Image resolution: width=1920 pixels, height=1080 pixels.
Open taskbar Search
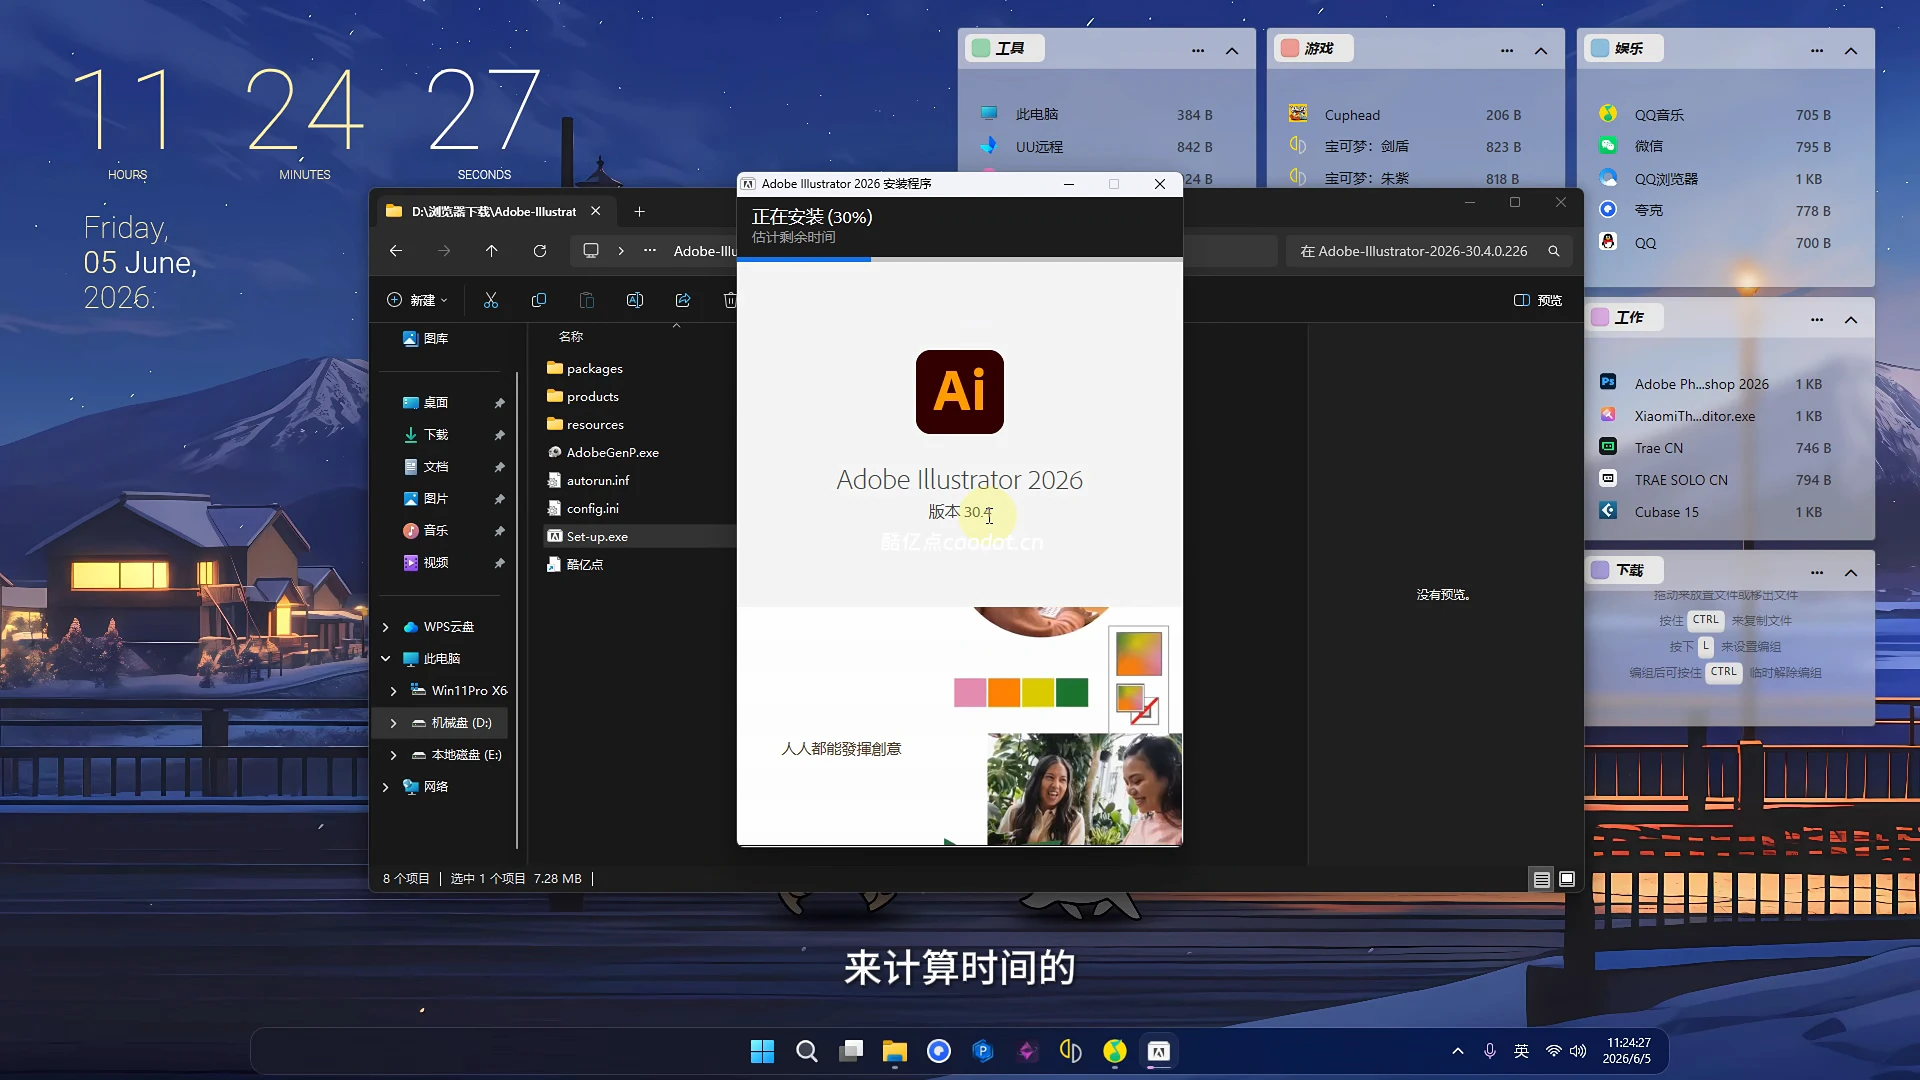click(806, 1051)
